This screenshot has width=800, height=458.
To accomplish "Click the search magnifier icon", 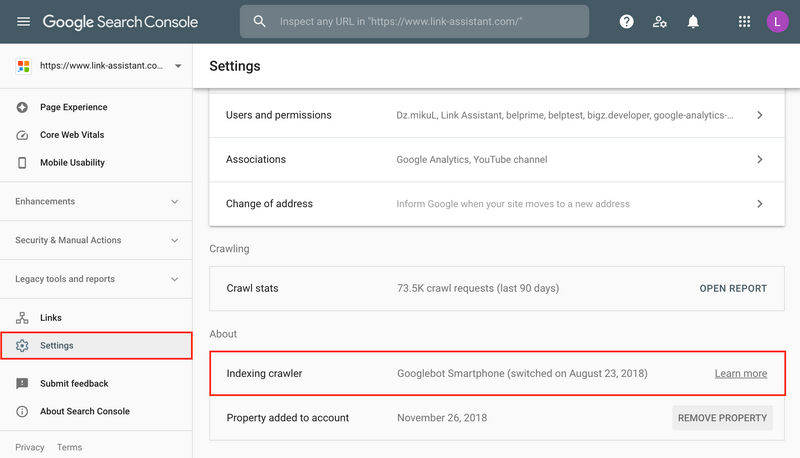I will (260, 21).
